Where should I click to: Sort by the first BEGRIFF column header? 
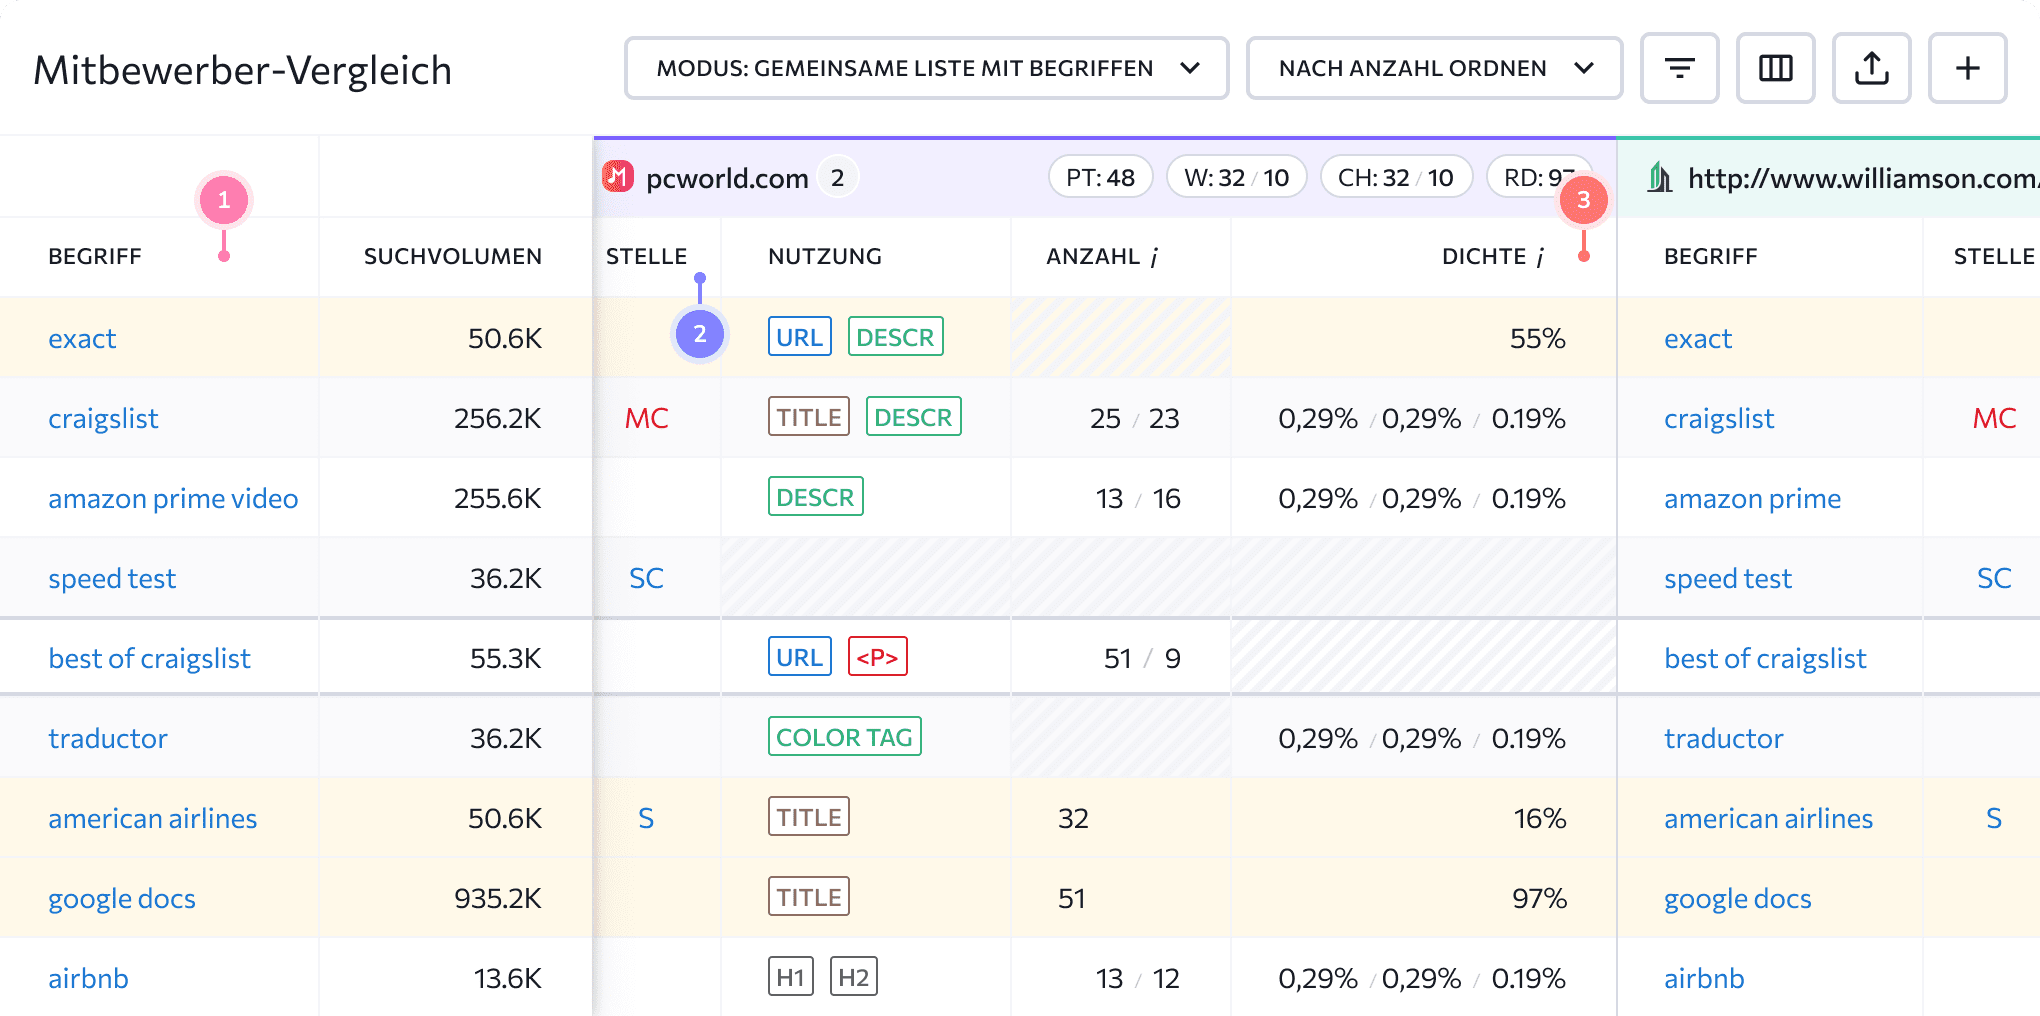(x=95, y=257)
